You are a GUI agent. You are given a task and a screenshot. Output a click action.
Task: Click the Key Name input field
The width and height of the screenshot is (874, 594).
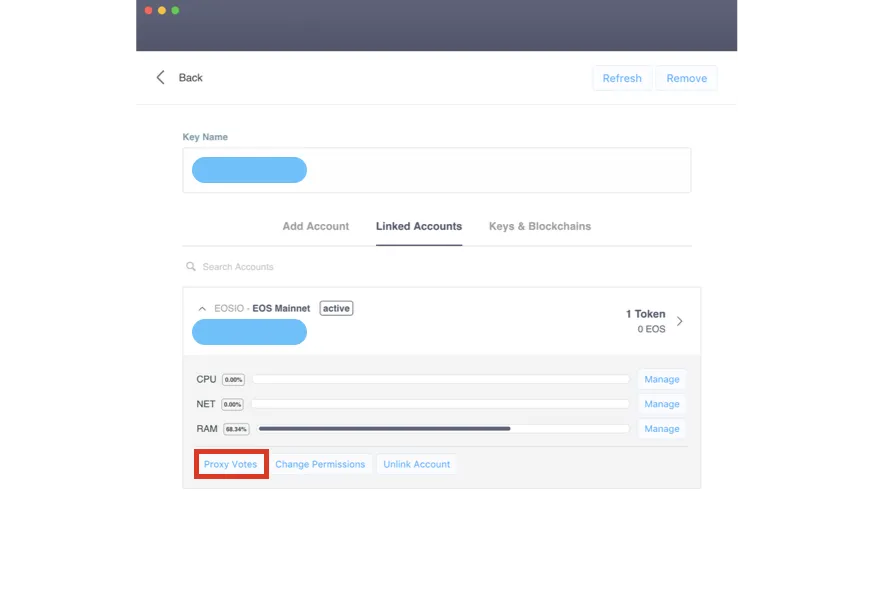pyautogui.click(x=437, y=170)
